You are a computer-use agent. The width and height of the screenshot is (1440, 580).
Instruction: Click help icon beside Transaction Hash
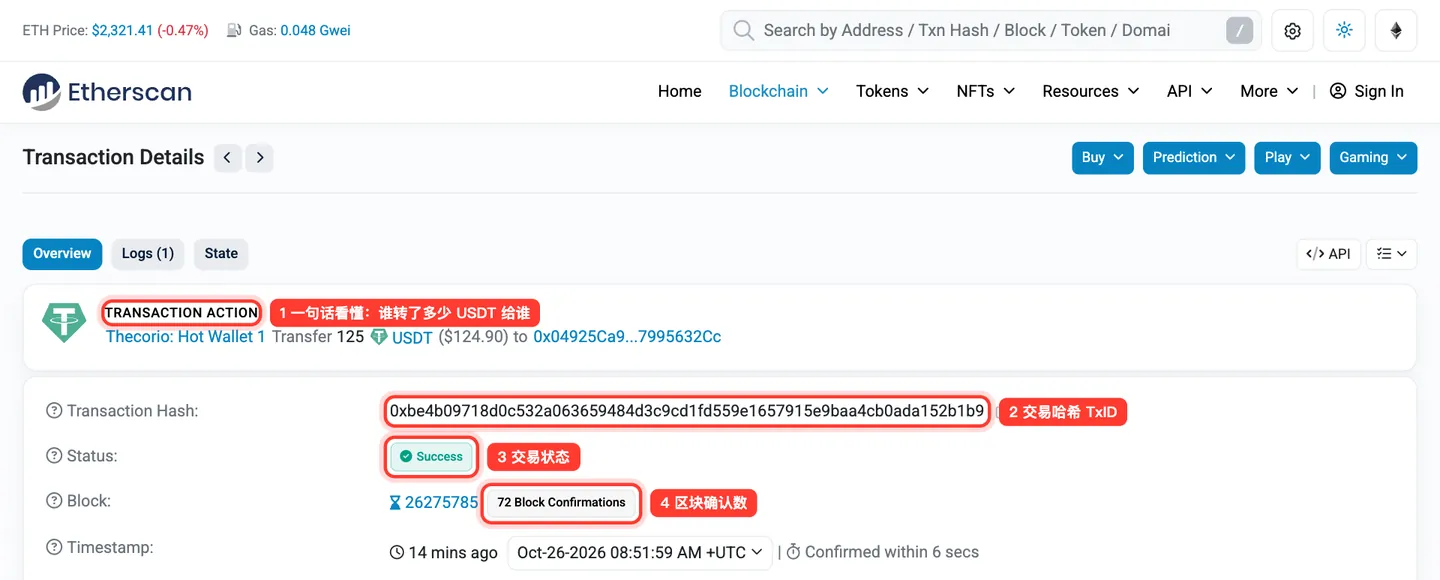click(x=54, y=411)
